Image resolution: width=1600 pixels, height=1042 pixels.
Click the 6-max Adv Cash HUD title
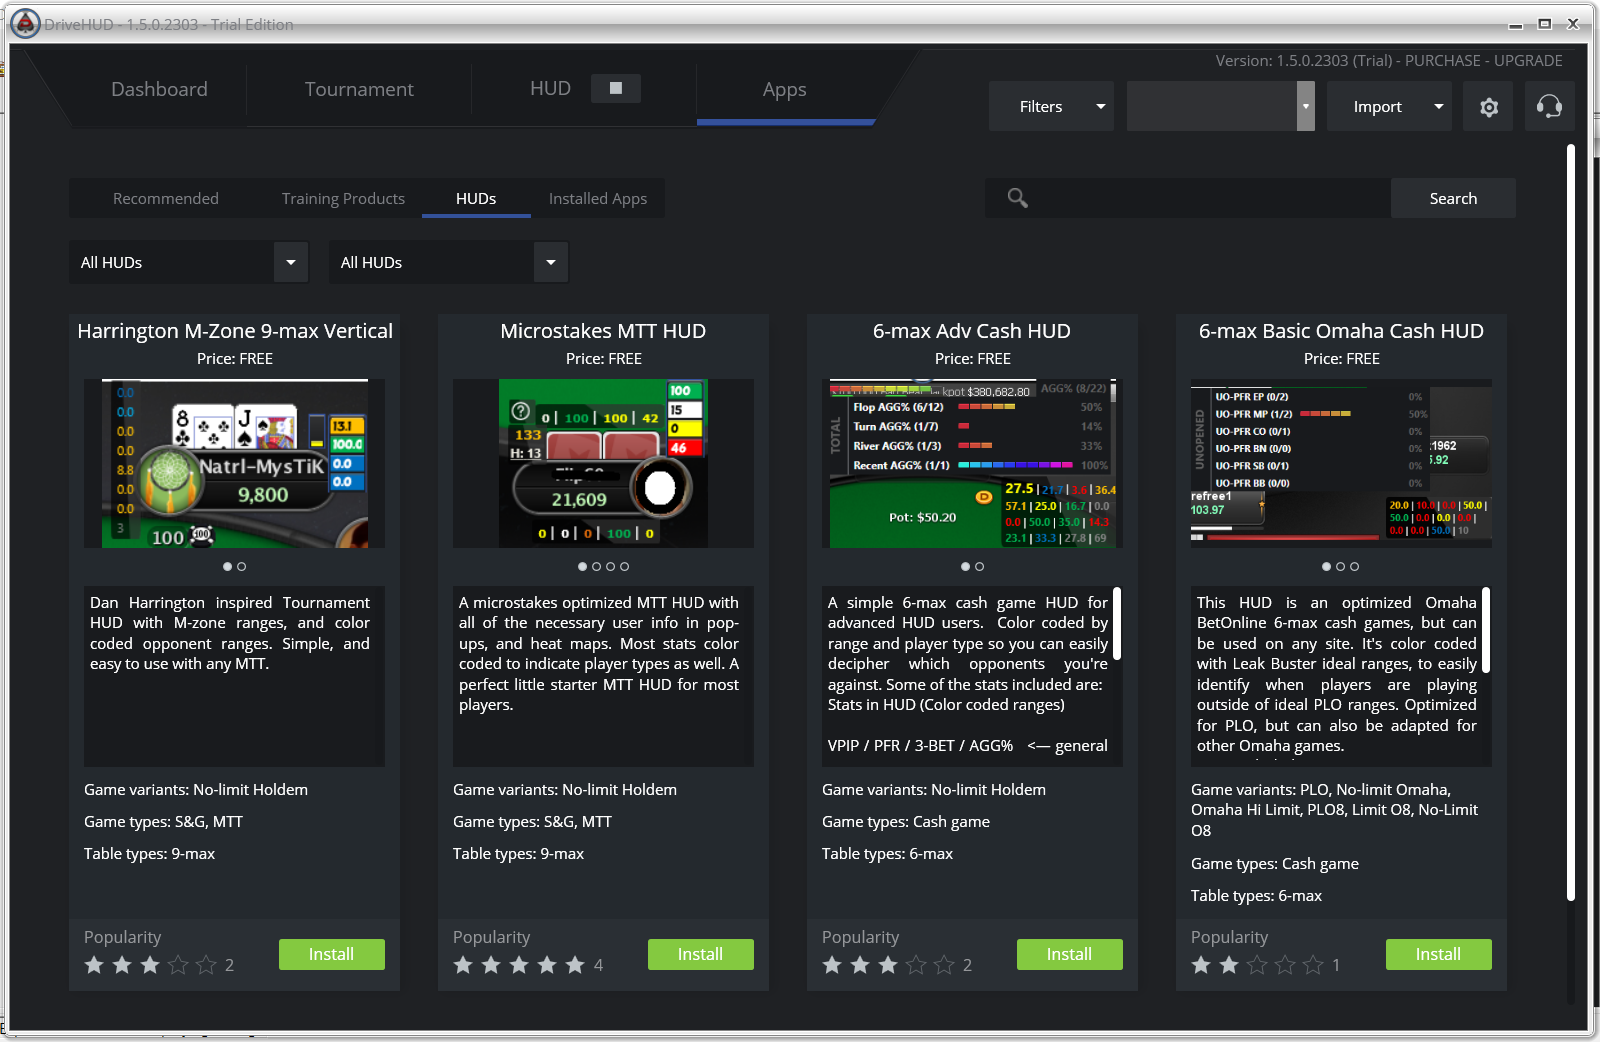click(x=972, y=331)
